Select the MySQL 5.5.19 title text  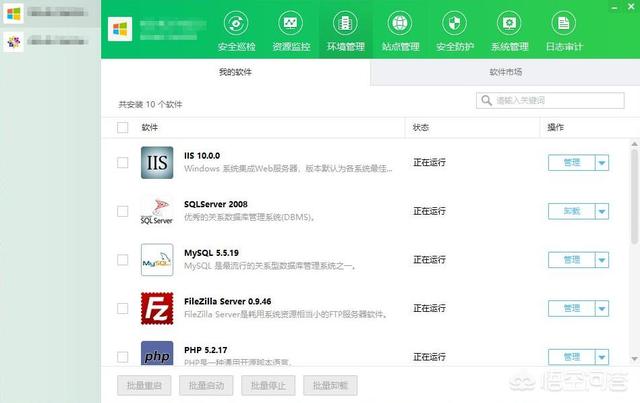click(x=211, y=253)
